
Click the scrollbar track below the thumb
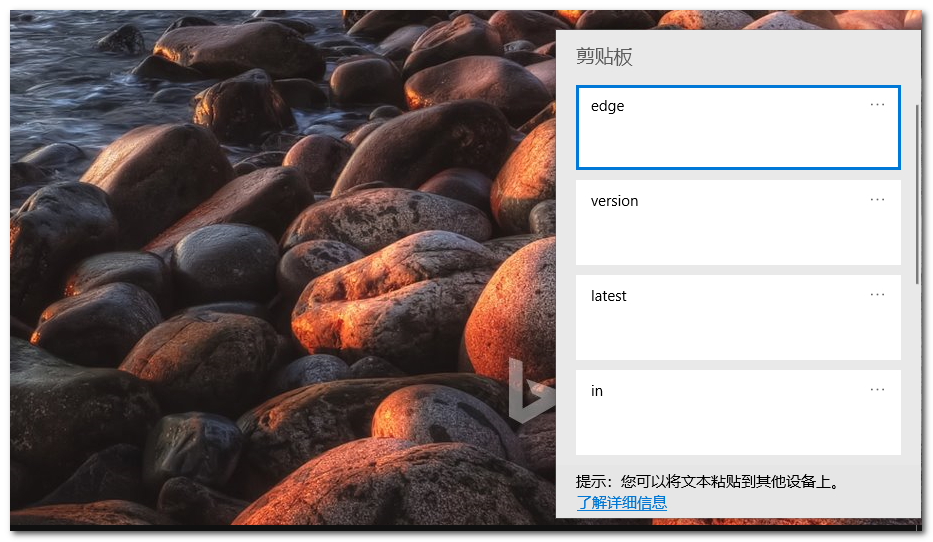click(x=918, y=370)
